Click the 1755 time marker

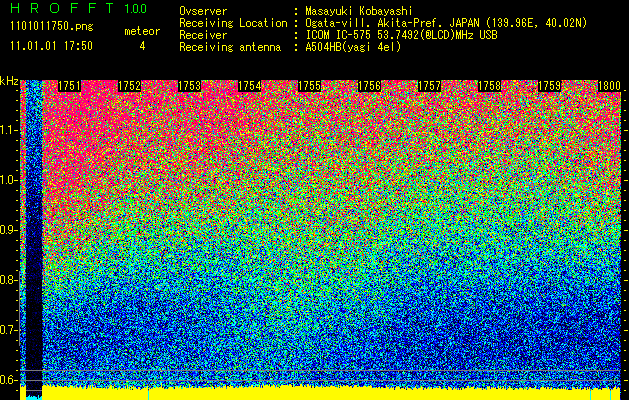click(309, 86)
